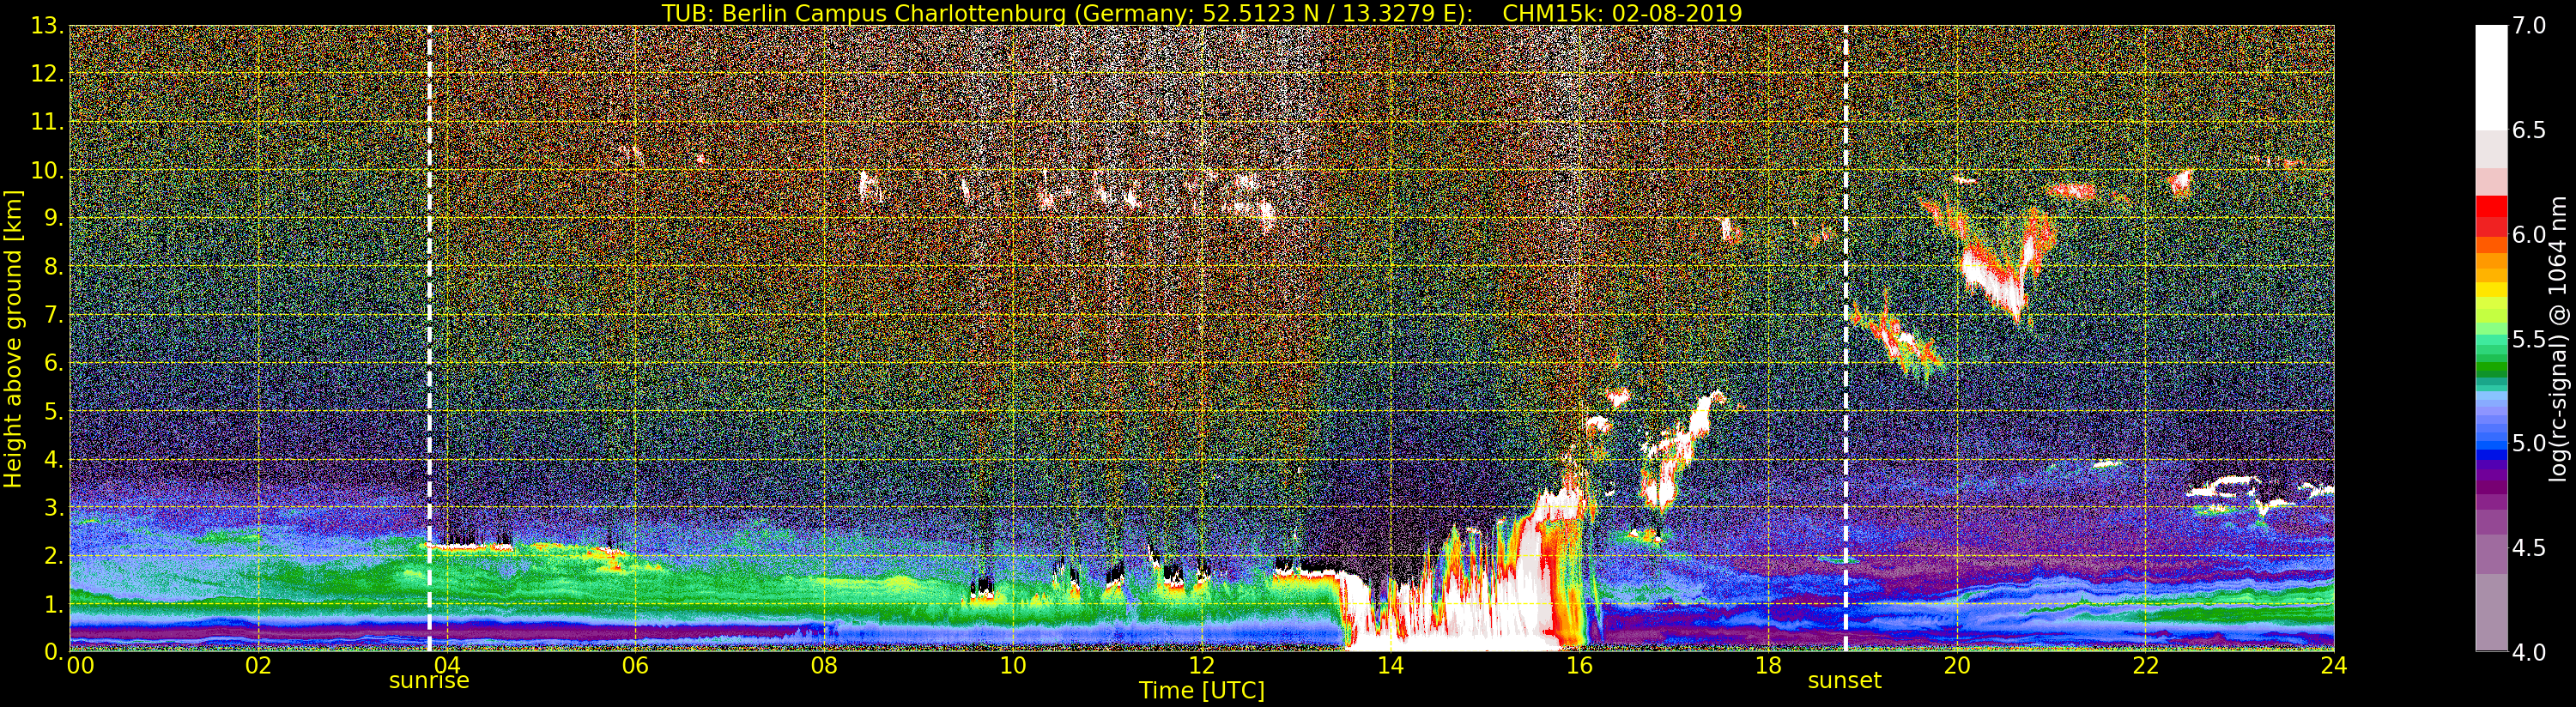Click the time axis tick '12'
This screenshot has width=2576, height=707.
tap(1202, 666)
